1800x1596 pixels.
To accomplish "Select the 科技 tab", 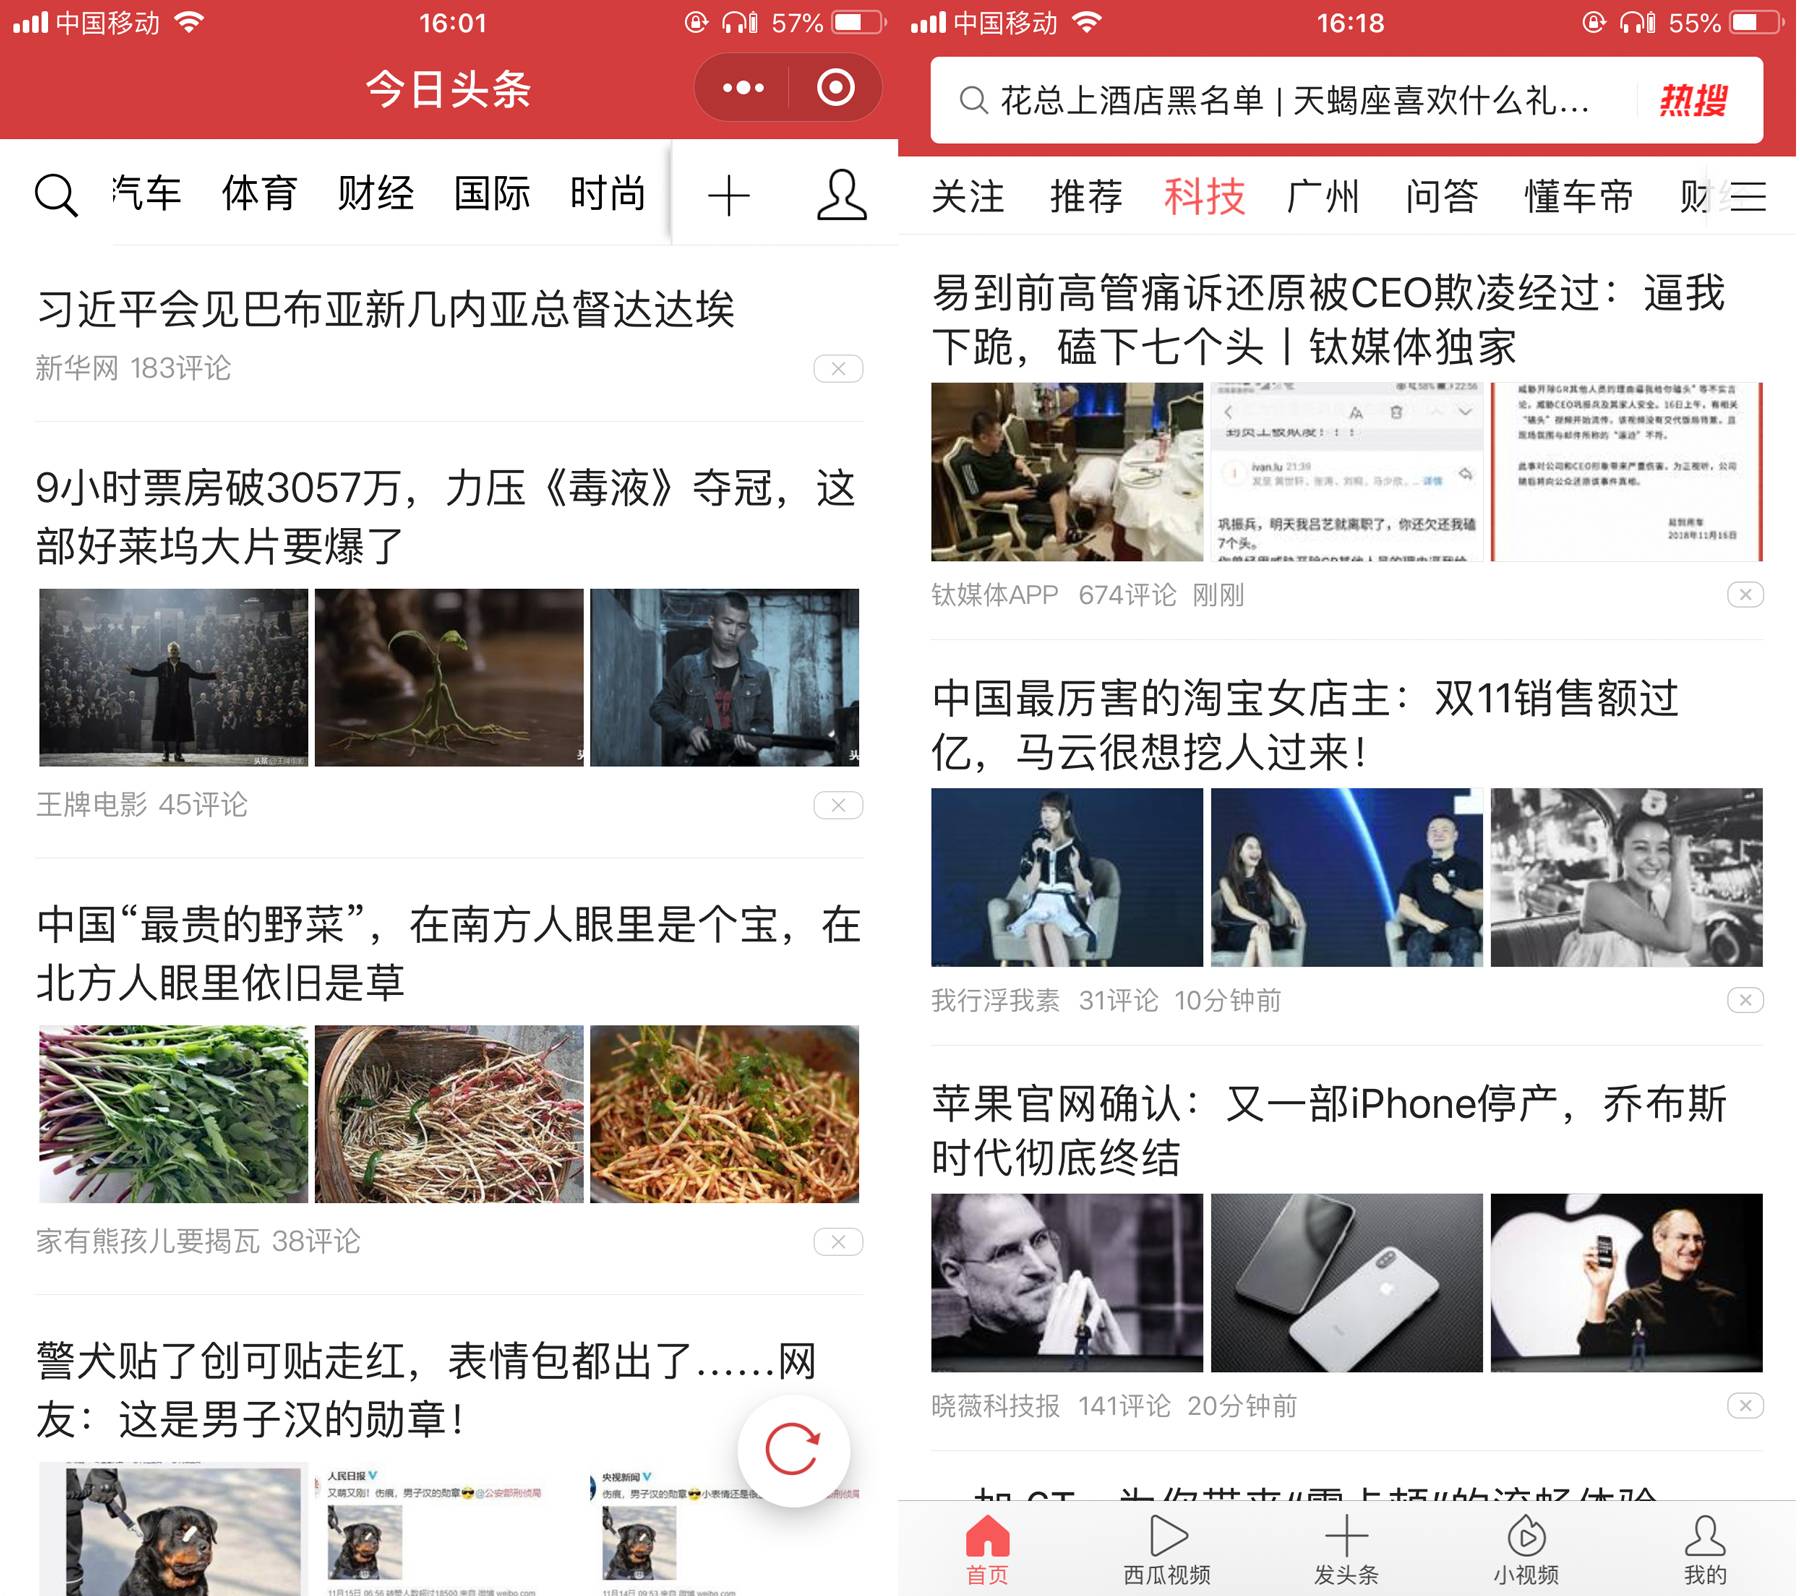I will pos(1205,197).
